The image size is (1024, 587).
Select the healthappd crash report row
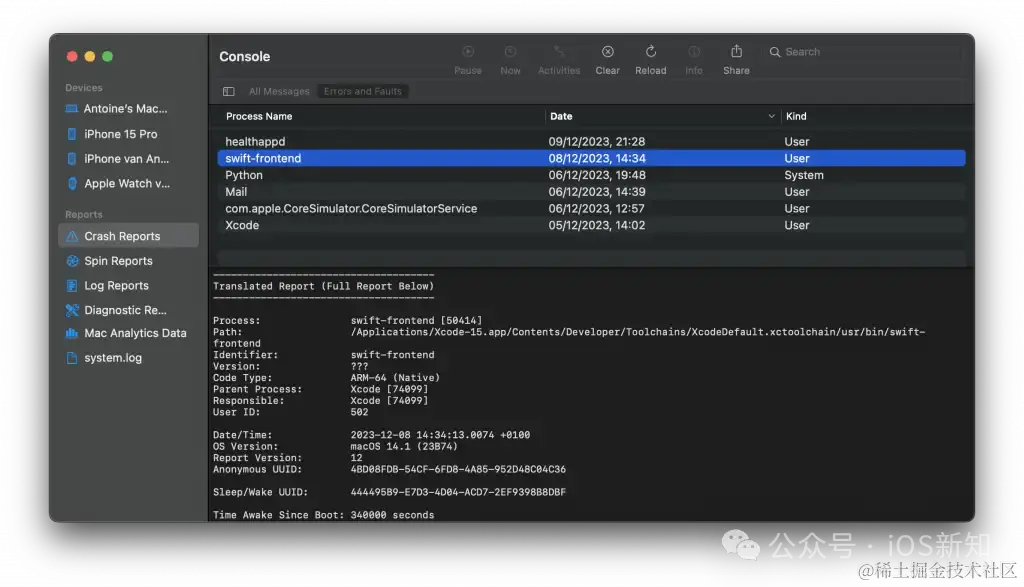point(591,142)
